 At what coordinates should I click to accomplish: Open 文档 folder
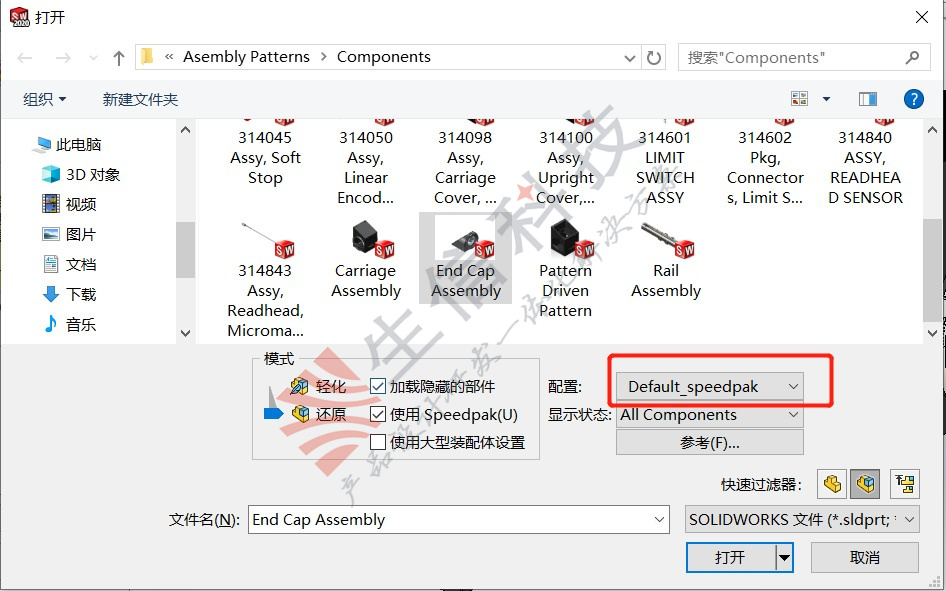(69, 264)
